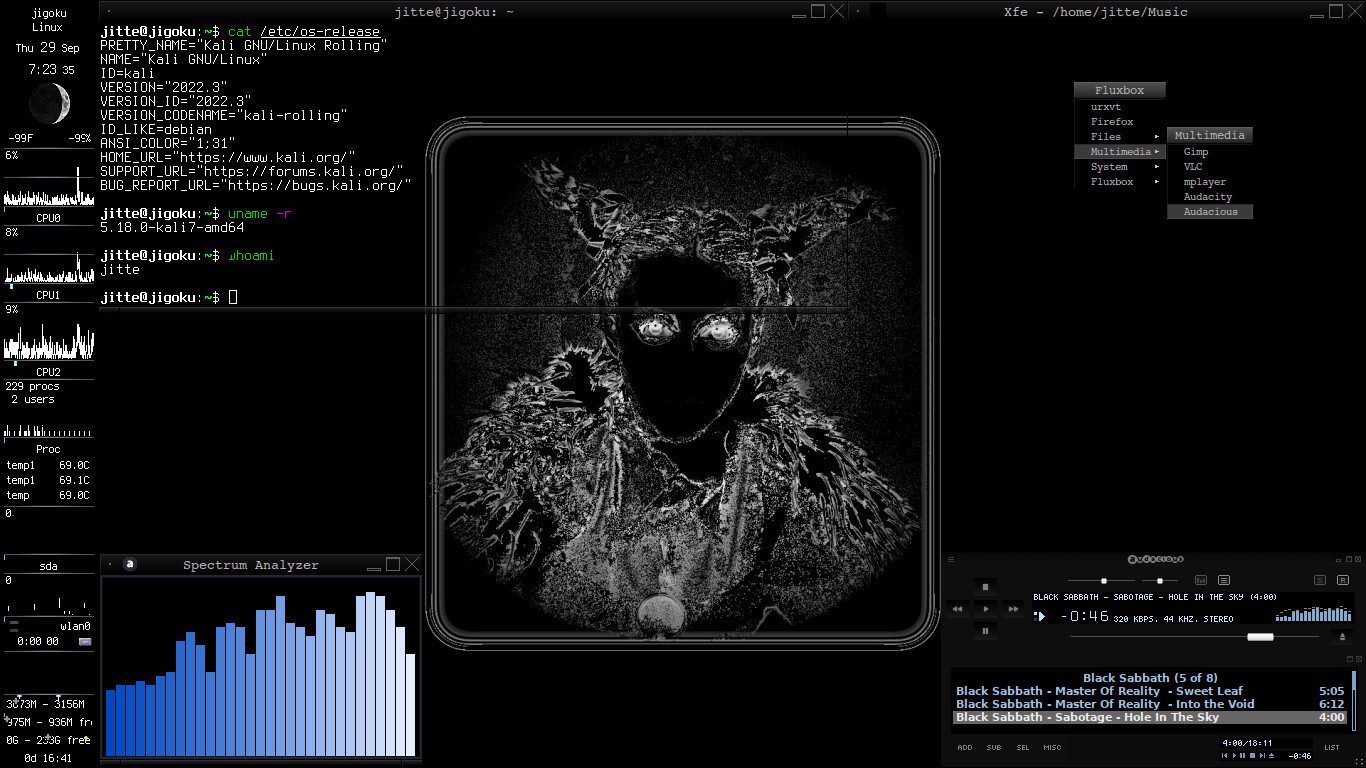Viewport: 1366px width, 768px height.
Task: Pause the song with large Pause button
Action: point(985,631)
